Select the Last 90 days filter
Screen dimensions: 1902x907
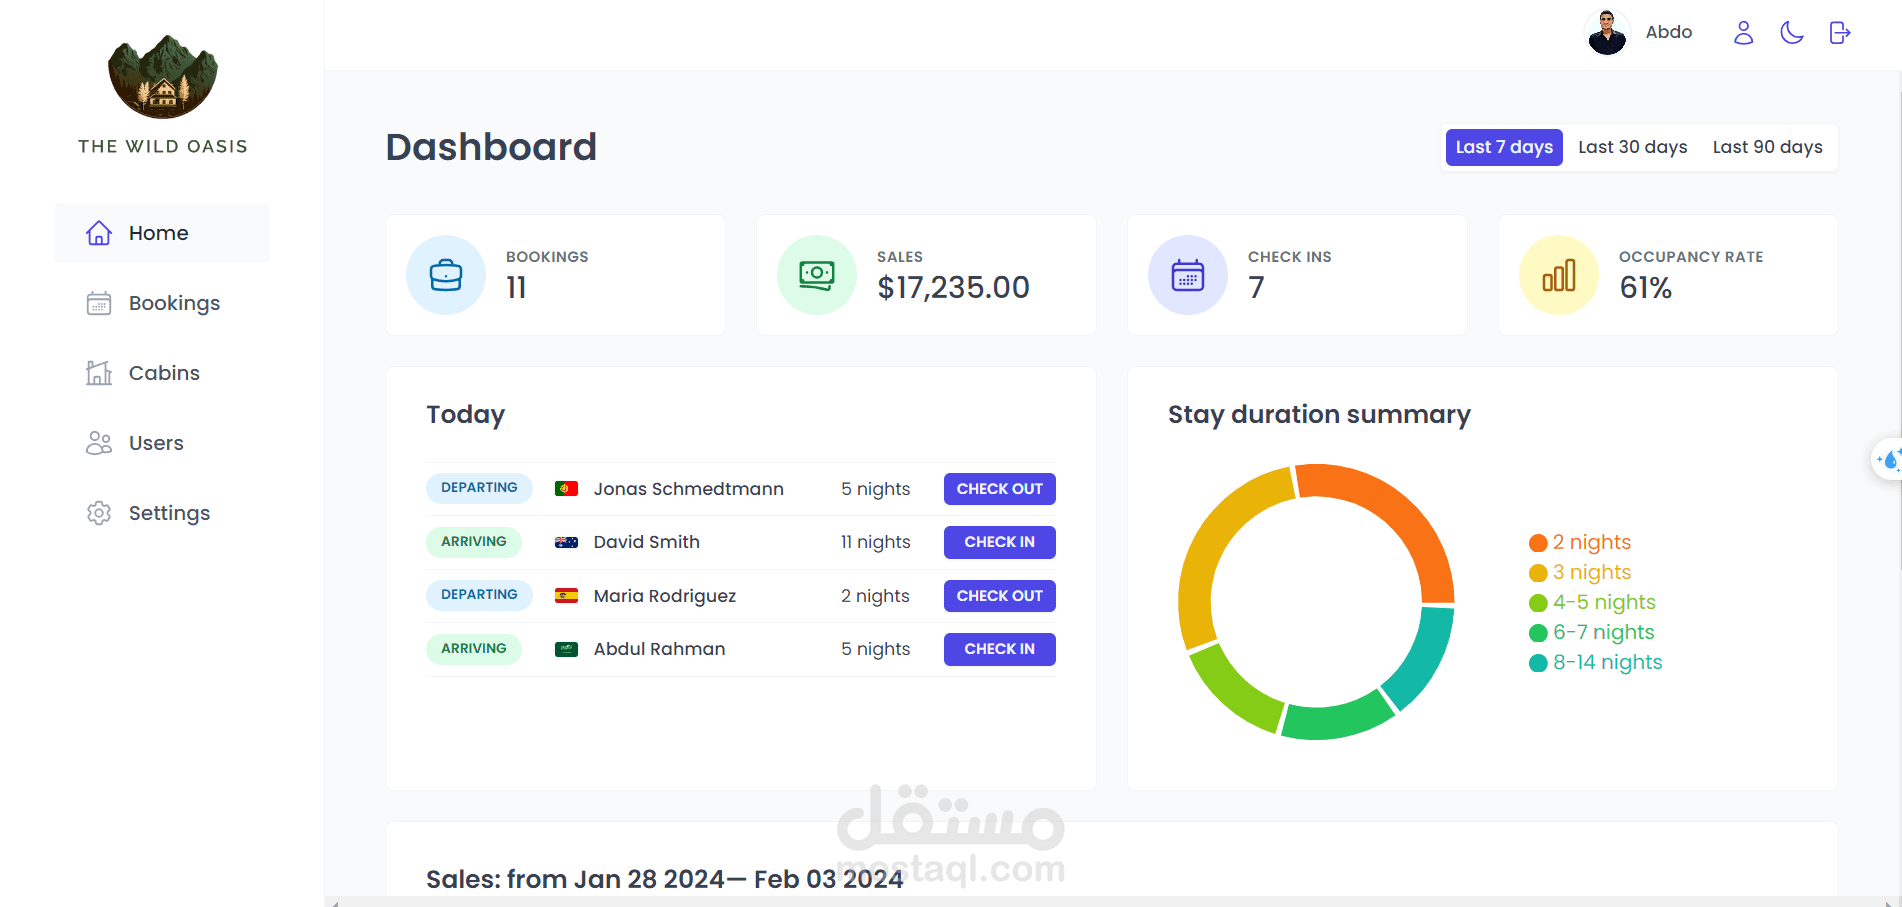tap(1767, 147)
